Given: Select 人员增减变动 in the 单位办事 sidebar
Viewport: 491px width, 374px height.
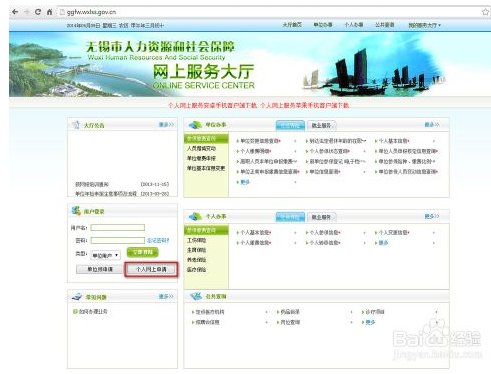Looking at the screenshot, I should pos(201,148).
